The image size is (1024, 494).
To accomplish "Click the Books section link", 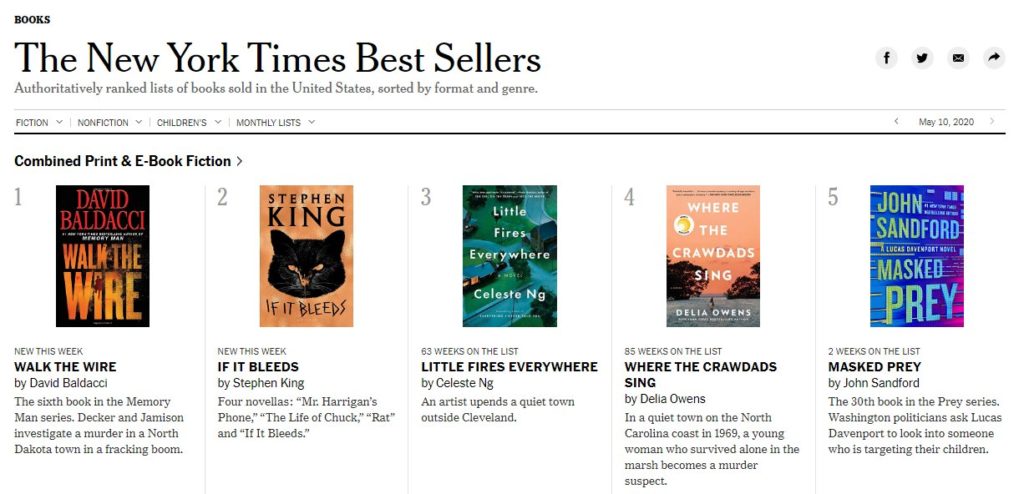I will 32,19.
